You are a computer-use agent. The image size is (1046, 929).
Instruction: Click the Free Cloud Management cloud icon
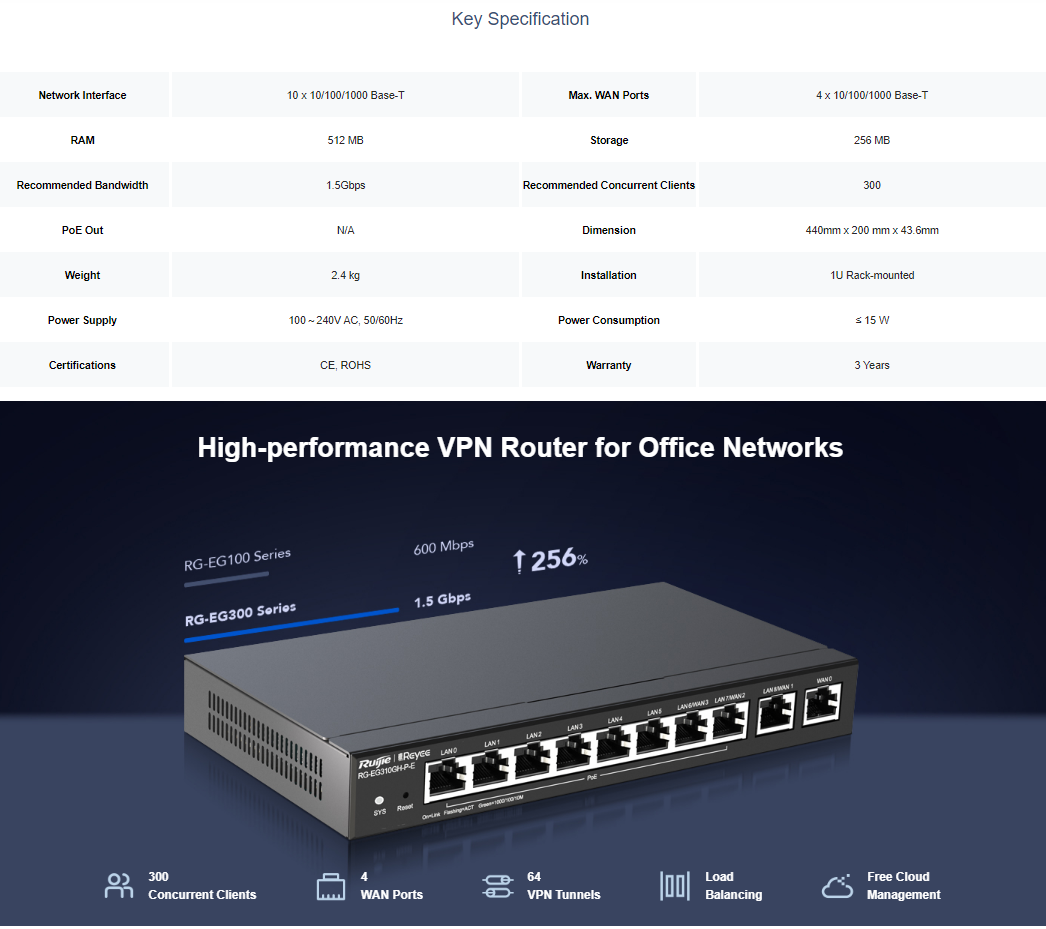point(837,886)
